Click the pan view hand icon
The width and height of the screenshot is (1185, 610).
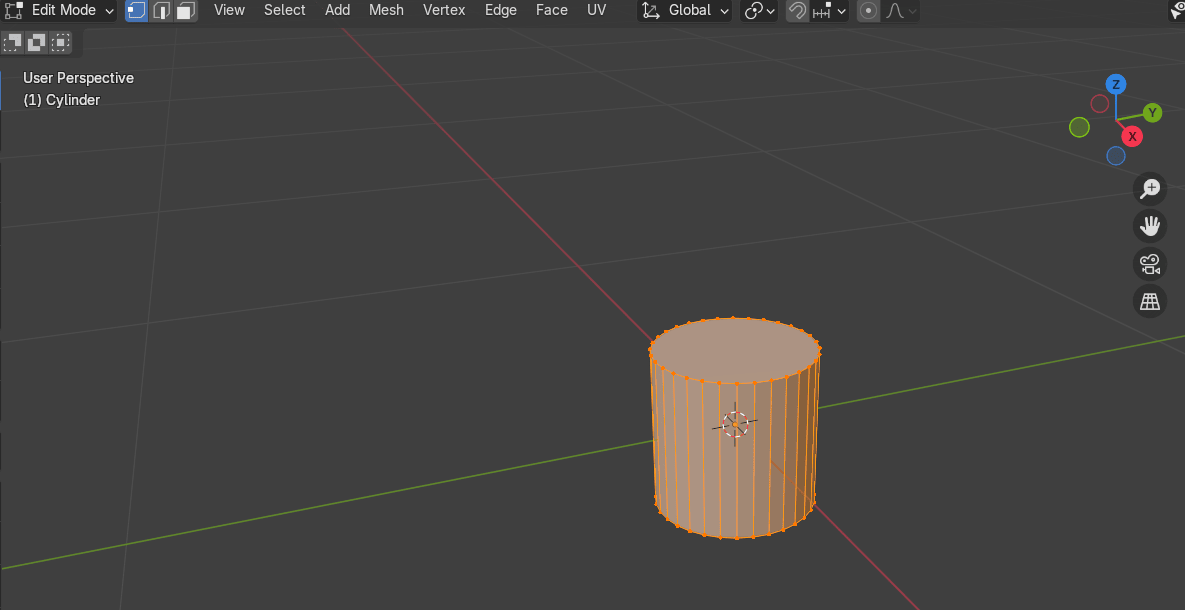(x=1150, y=226)
